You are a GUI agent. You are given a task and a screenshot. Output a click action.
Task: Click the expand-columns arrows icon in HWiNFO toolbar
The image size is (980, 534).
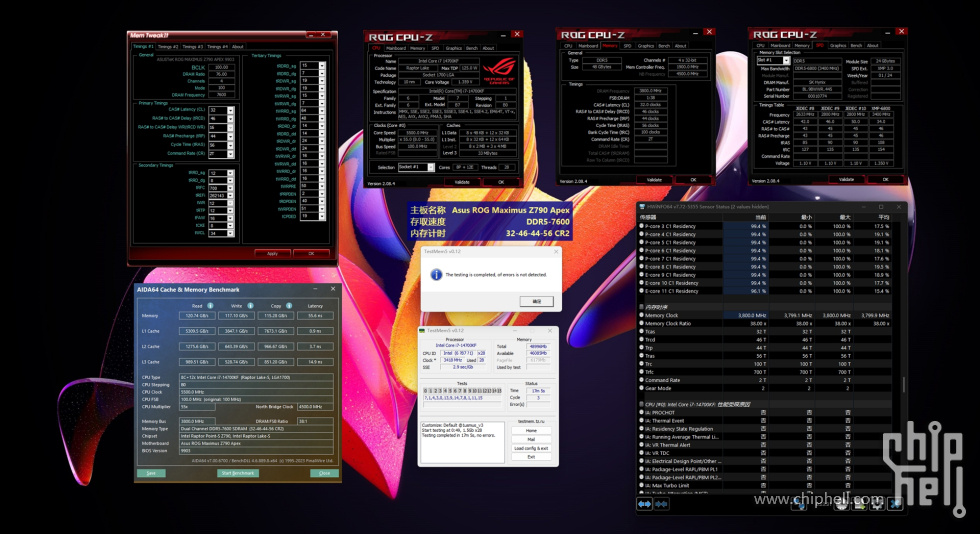pyautogui.click(x=644, y=504)
